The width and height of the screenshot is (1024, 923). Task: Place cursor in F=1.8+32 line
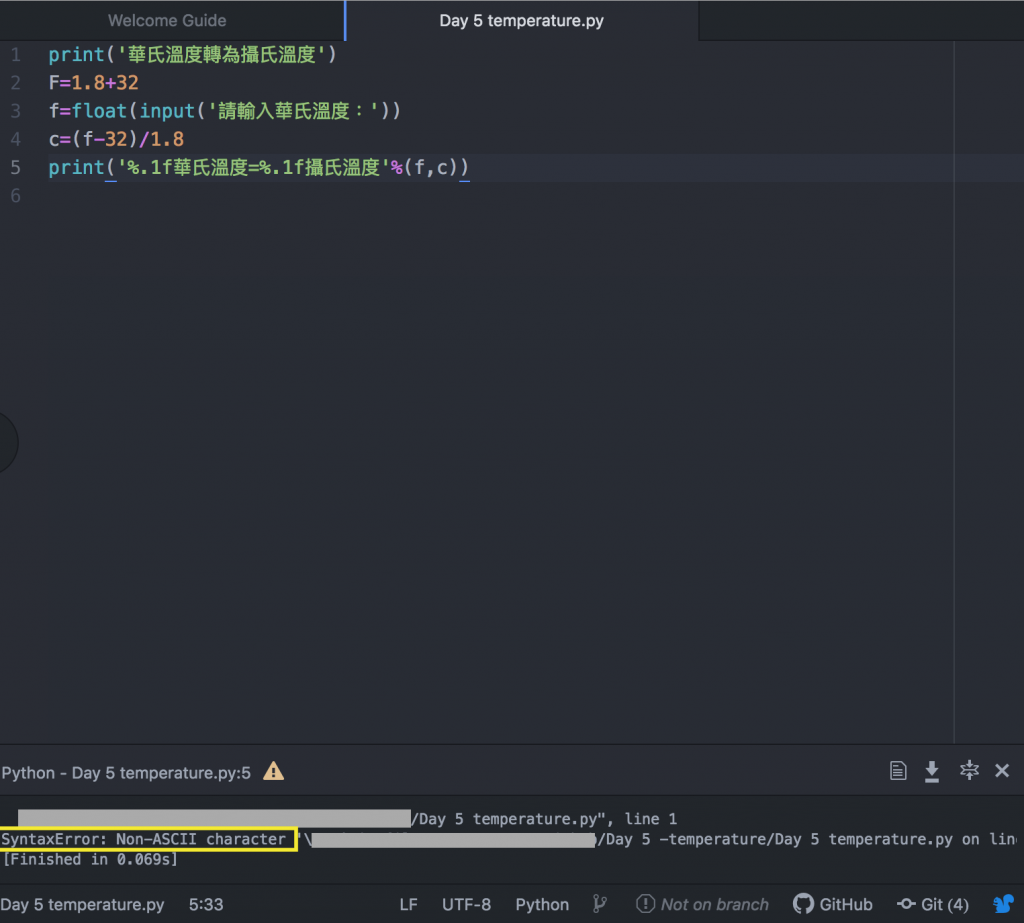(x=93, y=83)
